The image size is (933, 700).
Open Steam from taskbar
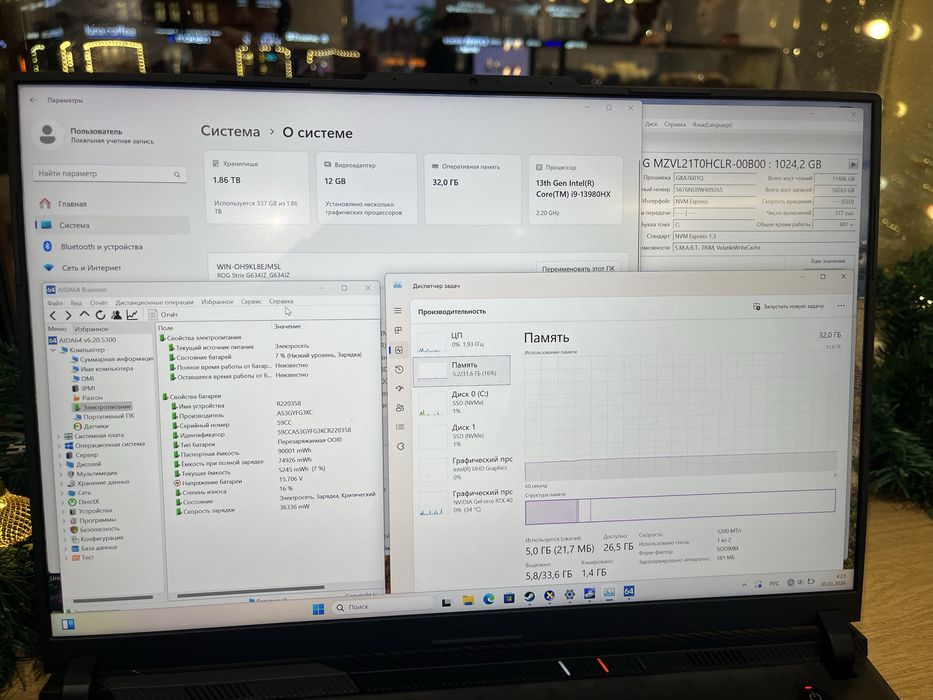(529, 596)
